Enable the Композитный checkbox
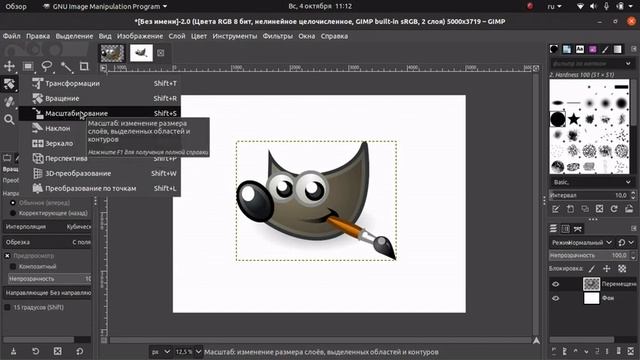The width and height of the screenshot is (640, 360). pyautogui.click(x=13, y=267)
